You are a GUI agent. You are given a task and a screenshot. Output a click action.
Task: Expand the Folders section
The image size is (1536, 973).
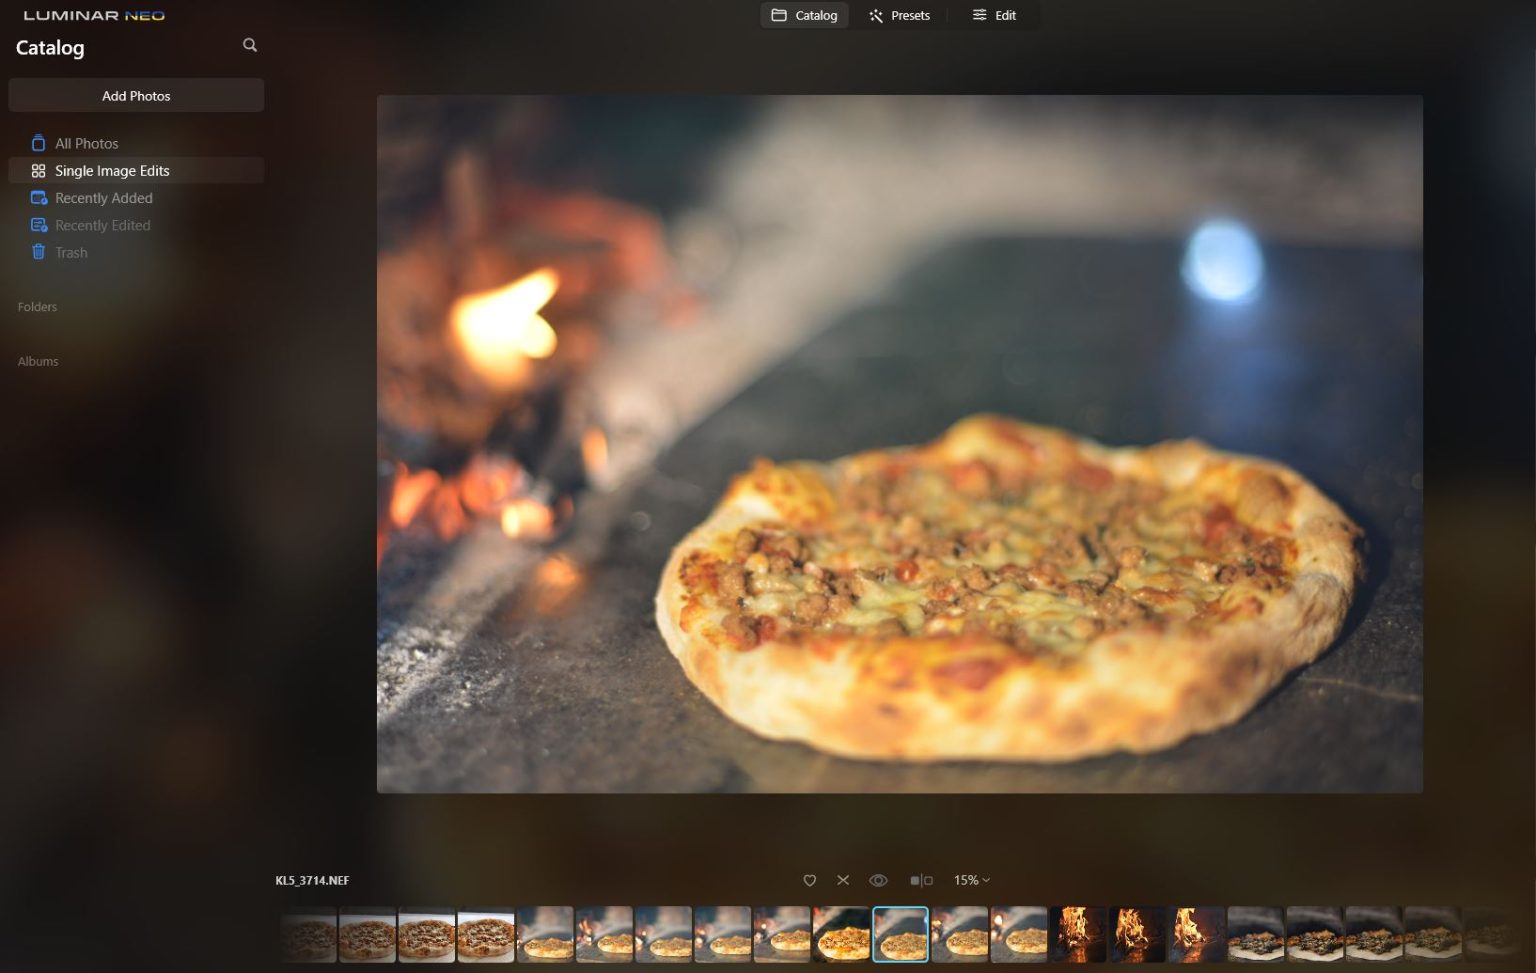point(37,306)
